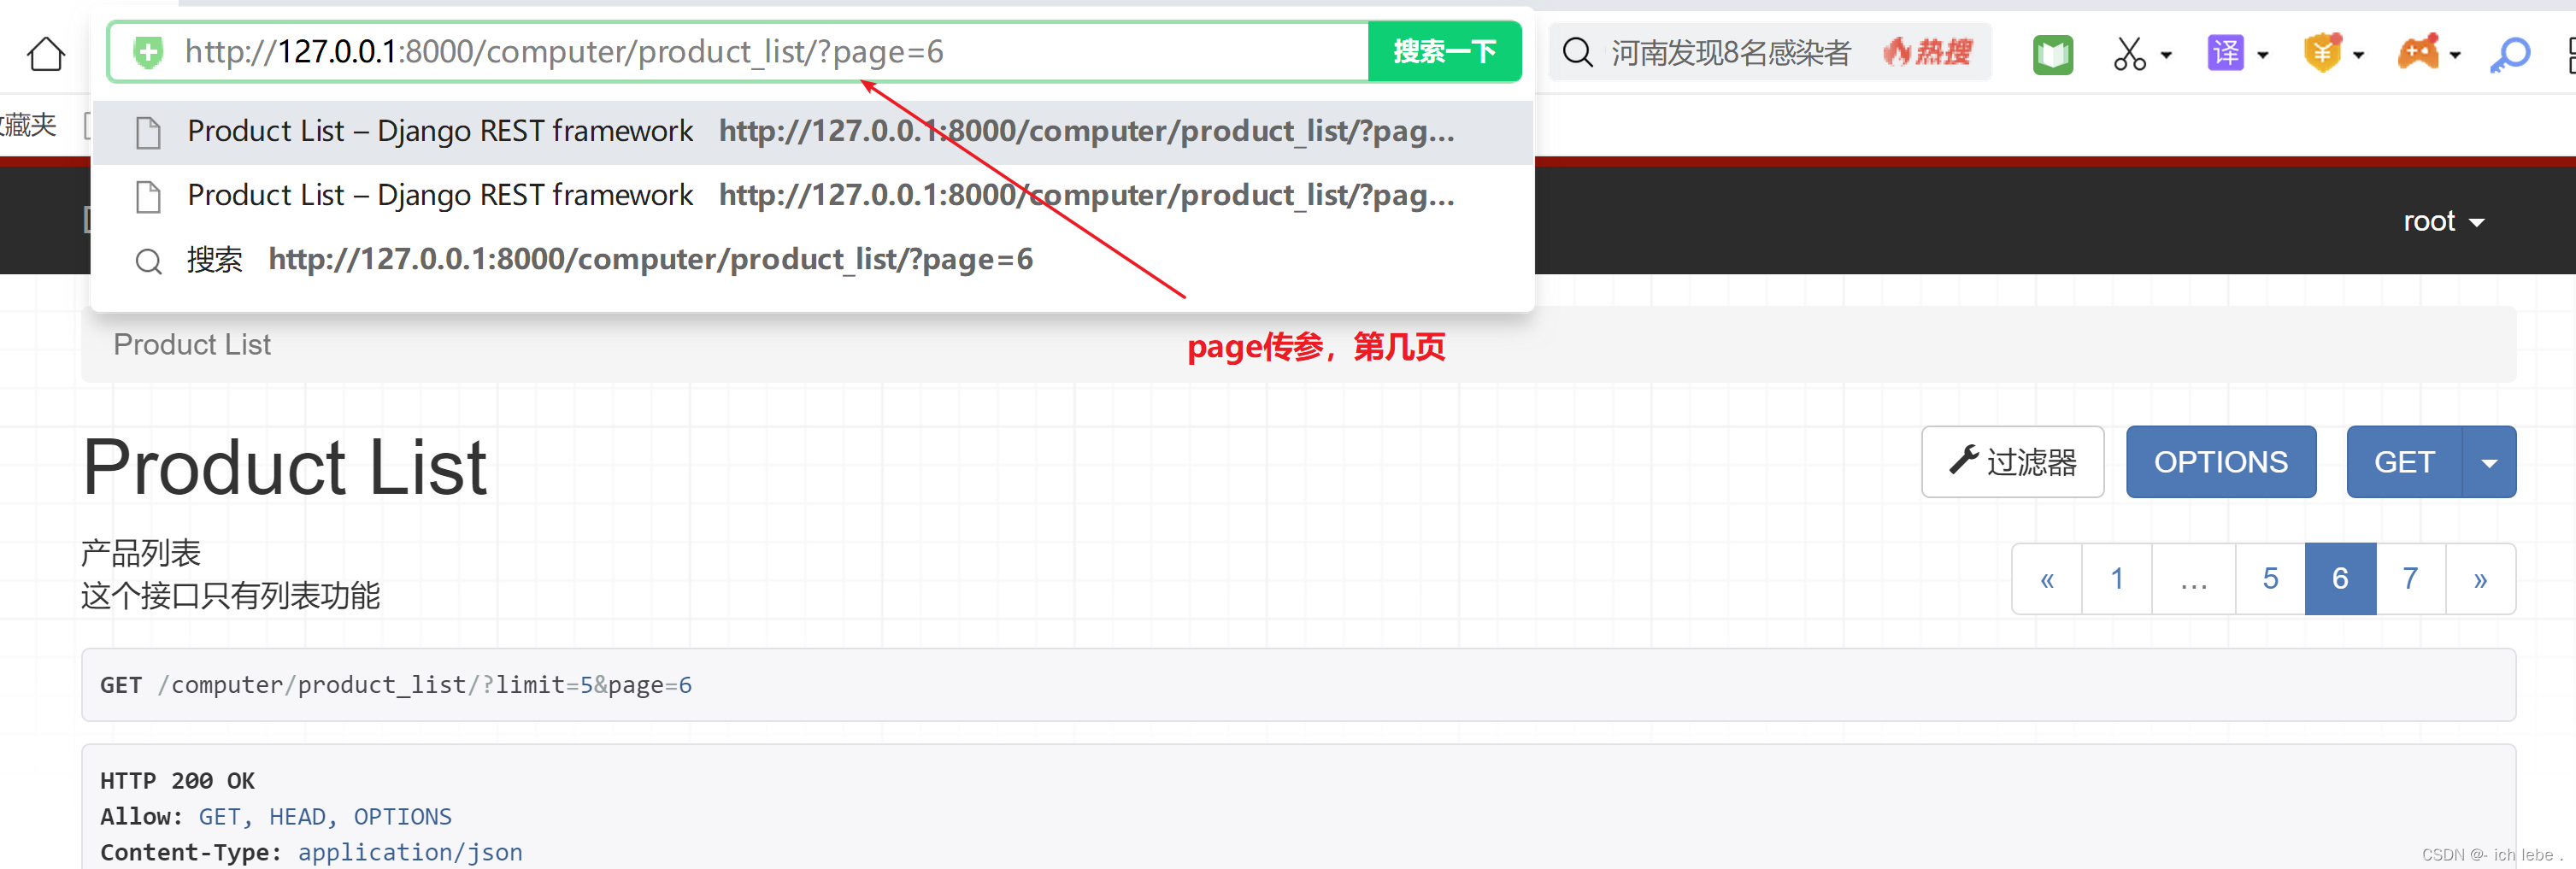
Task: Click the blue GET button
Action: 2404,462
